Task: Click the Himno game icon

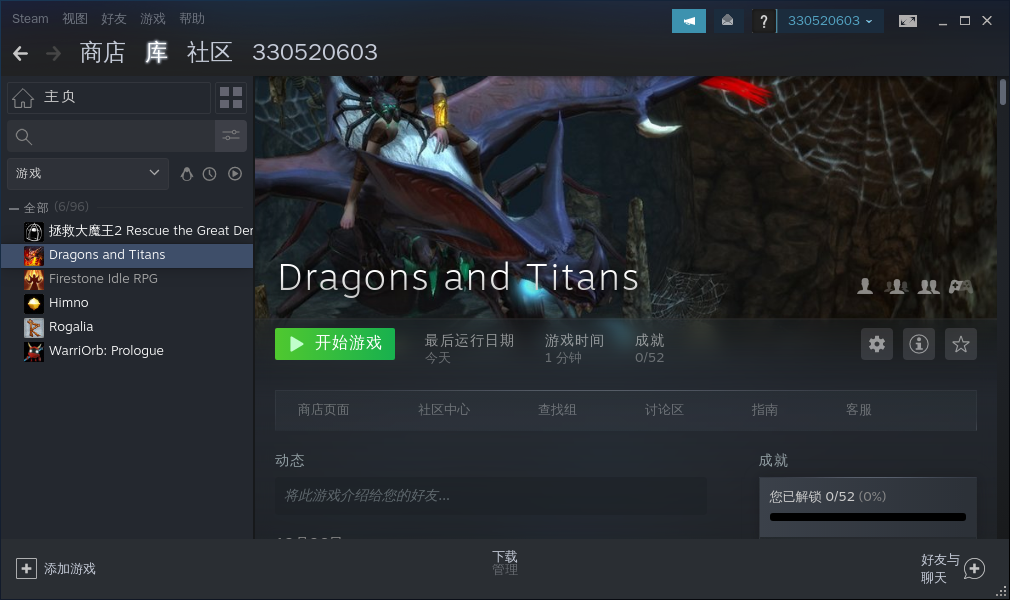Action: [x=33, y=304]
